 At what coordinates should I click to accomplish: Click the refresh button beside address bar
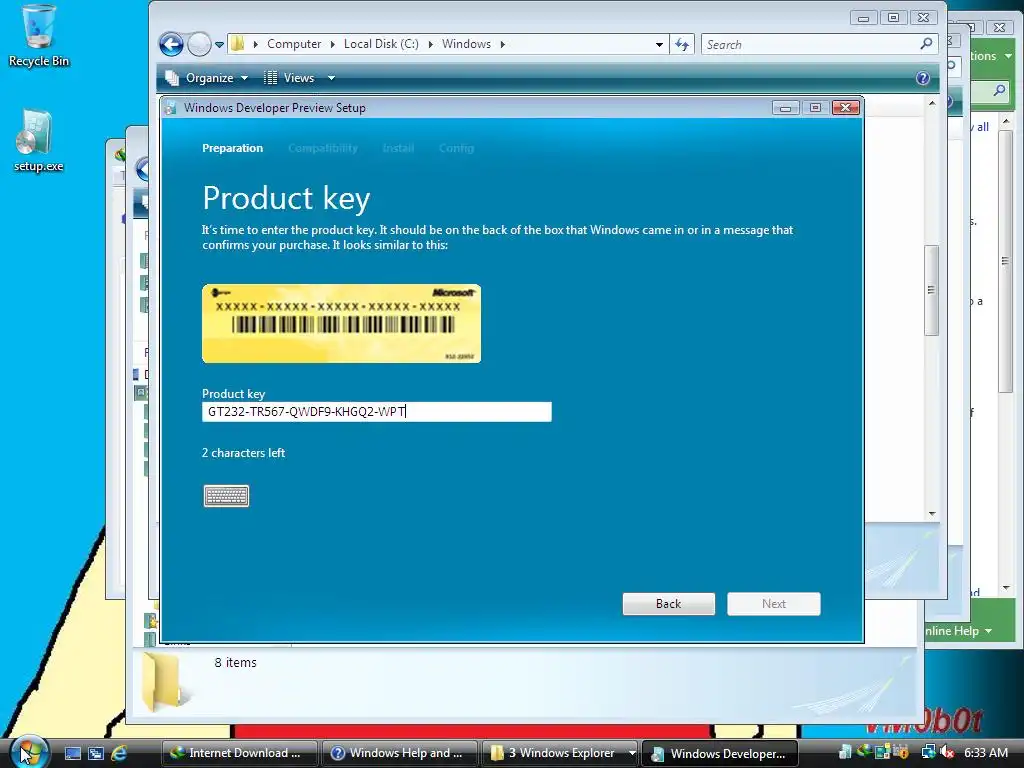(682, 44)
